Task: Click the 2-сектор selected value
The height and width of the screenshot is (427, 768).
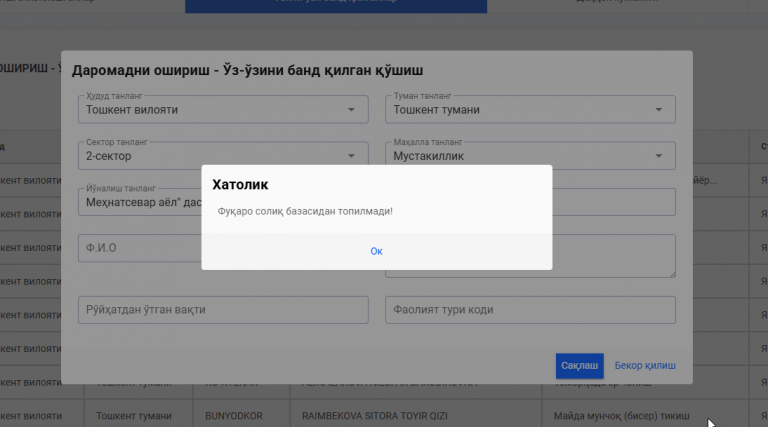Action: tap(109, 156)
